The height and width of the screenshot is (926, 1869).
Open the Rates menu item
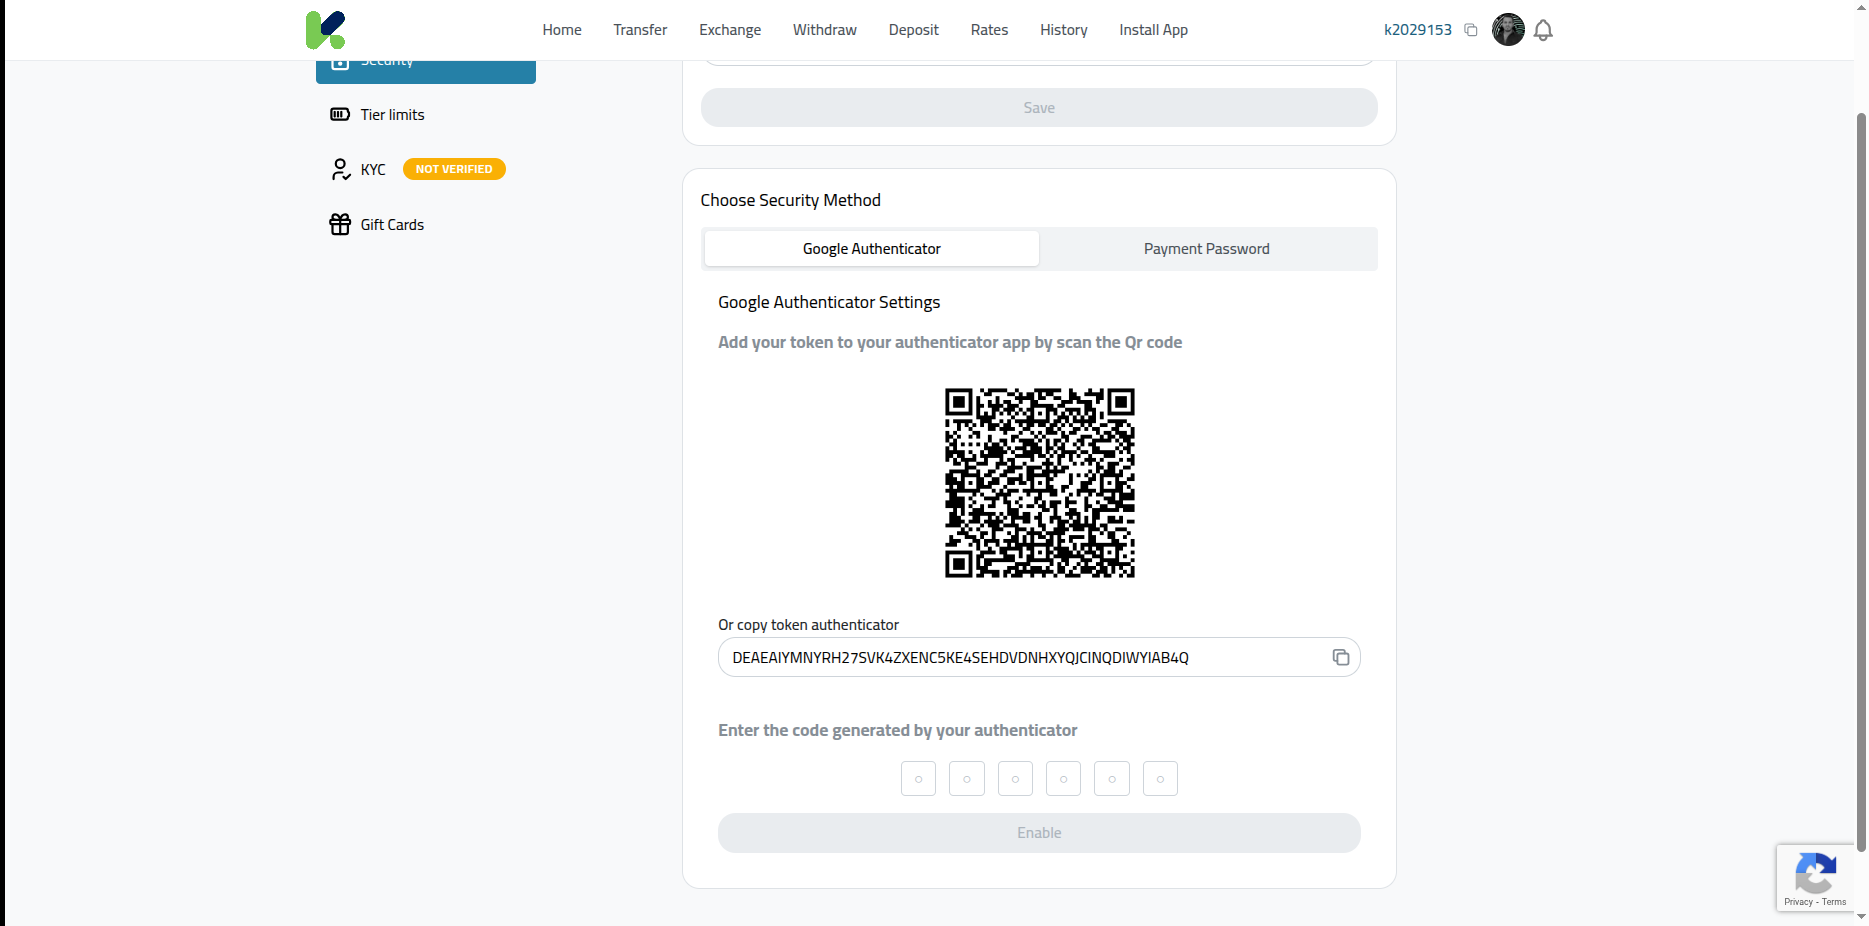point(988,29)
